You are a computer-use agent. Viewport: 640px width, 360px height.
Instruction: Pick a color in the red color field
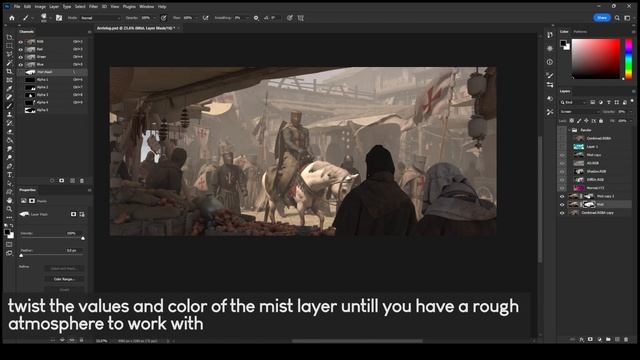click(596, 59)
